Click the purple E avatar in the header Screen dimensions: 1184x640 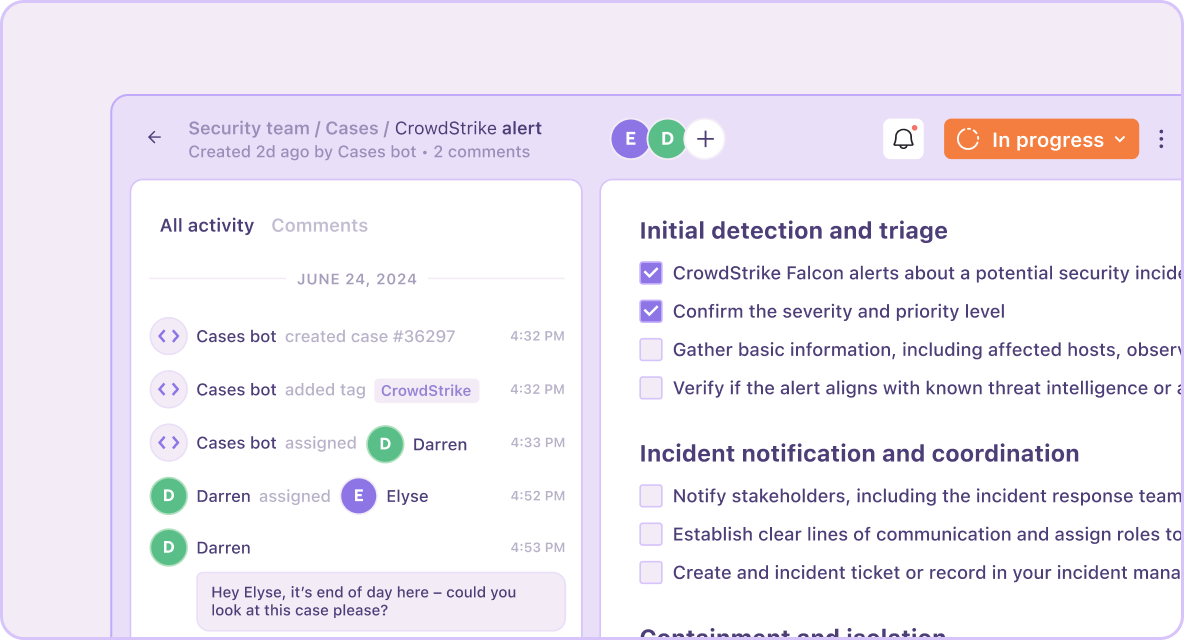pos(630,139)
